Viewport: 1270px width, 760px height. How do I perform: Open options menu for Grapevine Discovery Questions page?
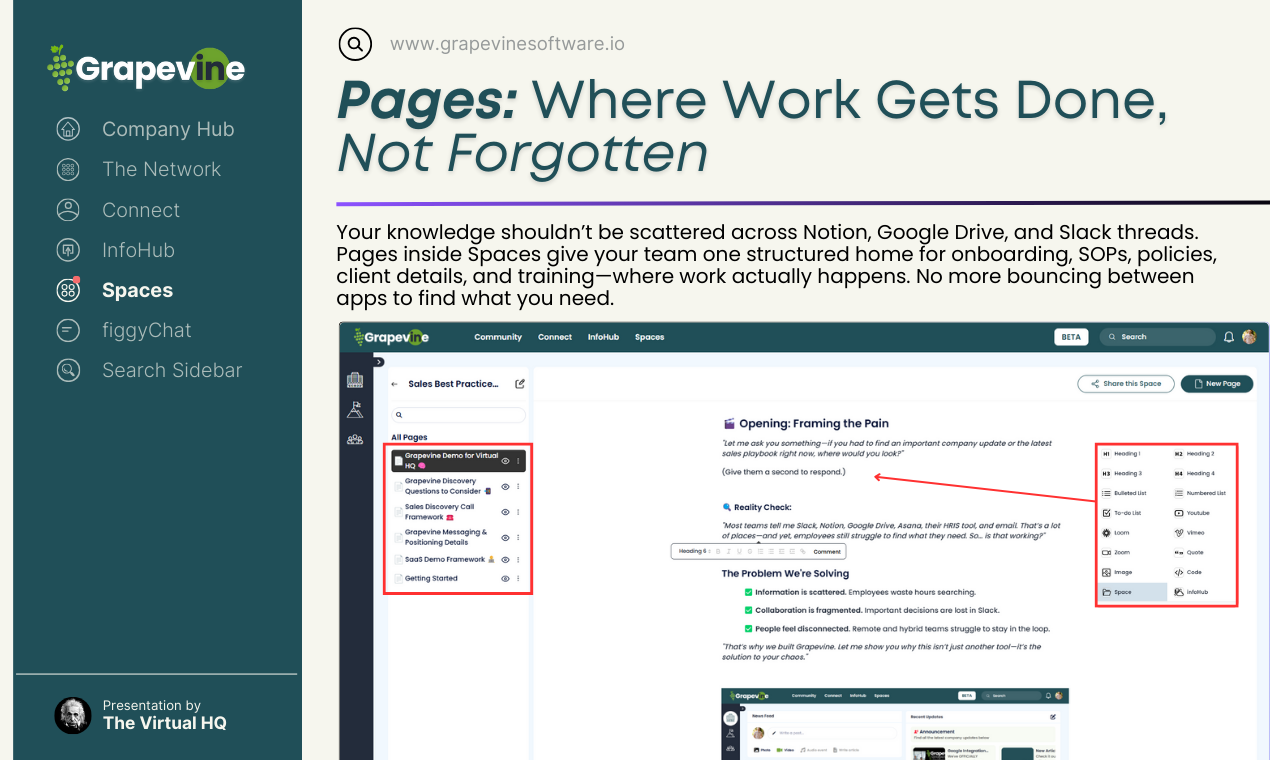518,487
